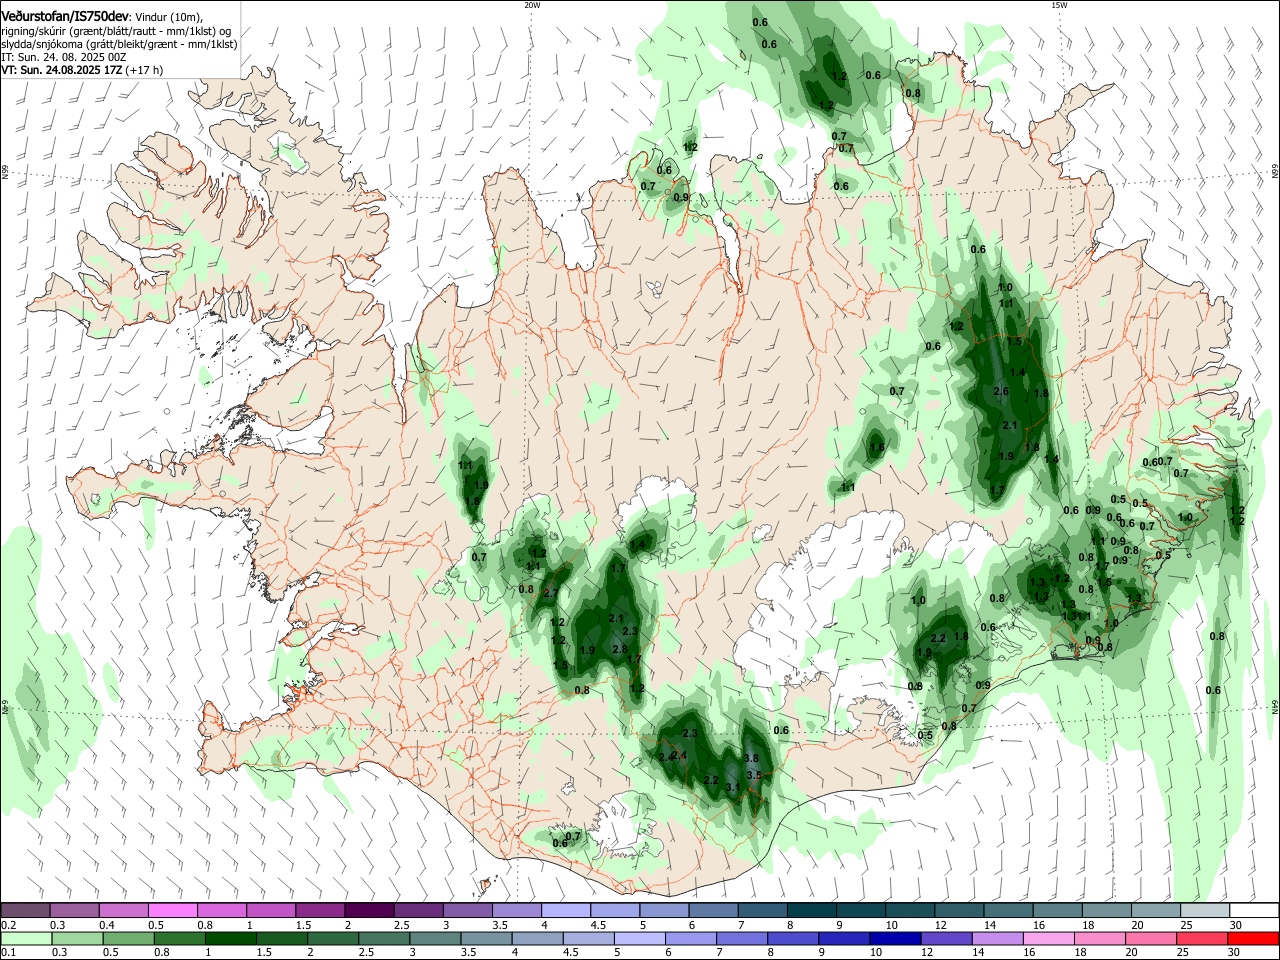Image resolution: width=1280 pixels, height=960 pixels.
Task: Click the "3.5" precipitation value on the map
Action: coord(754,775)
